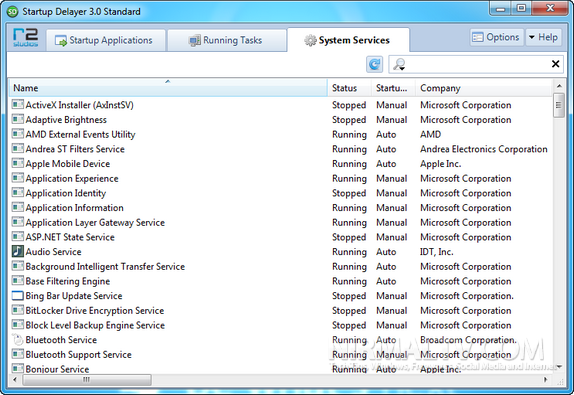This screenshot has height=395, width=574.
Task: Click the IDT, Inc. company cell
Action: 436,252
